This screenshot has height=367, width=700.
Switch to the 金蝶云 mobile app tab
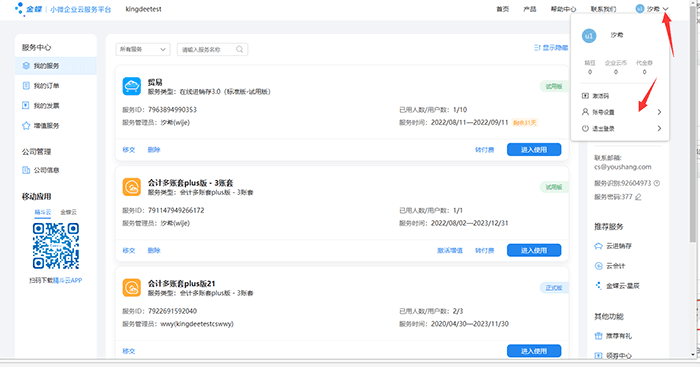69,212
